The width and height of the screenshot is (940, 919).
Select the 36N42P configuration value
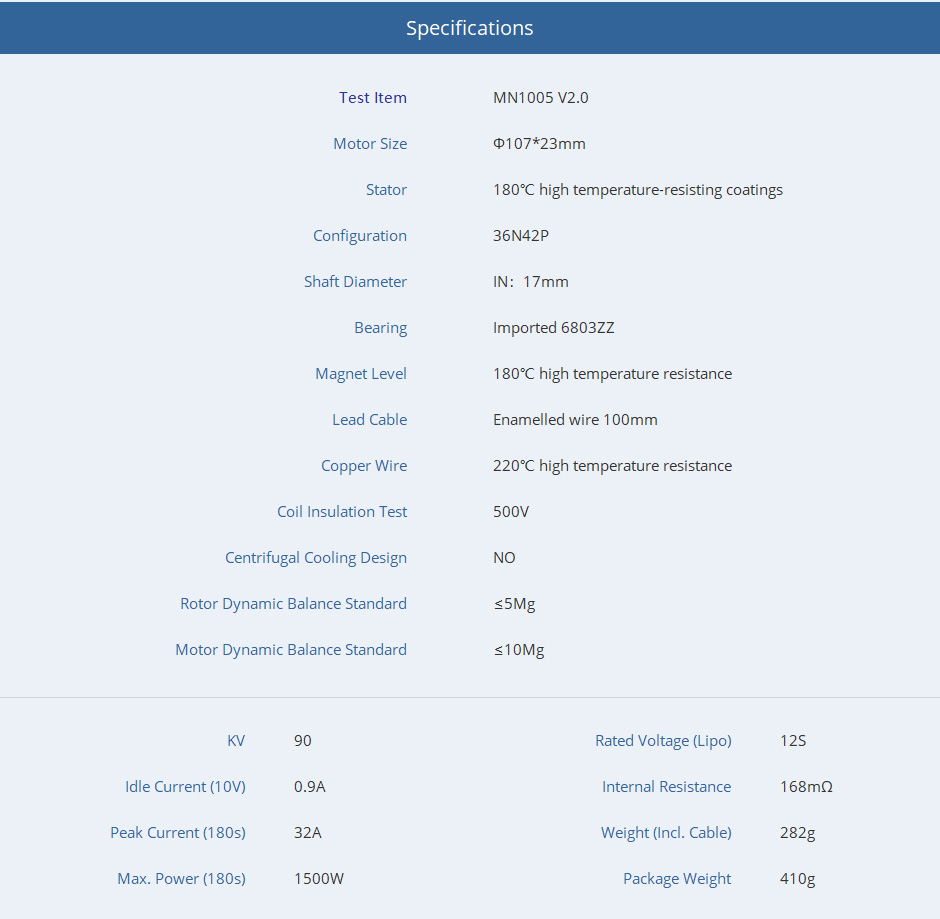521,236
